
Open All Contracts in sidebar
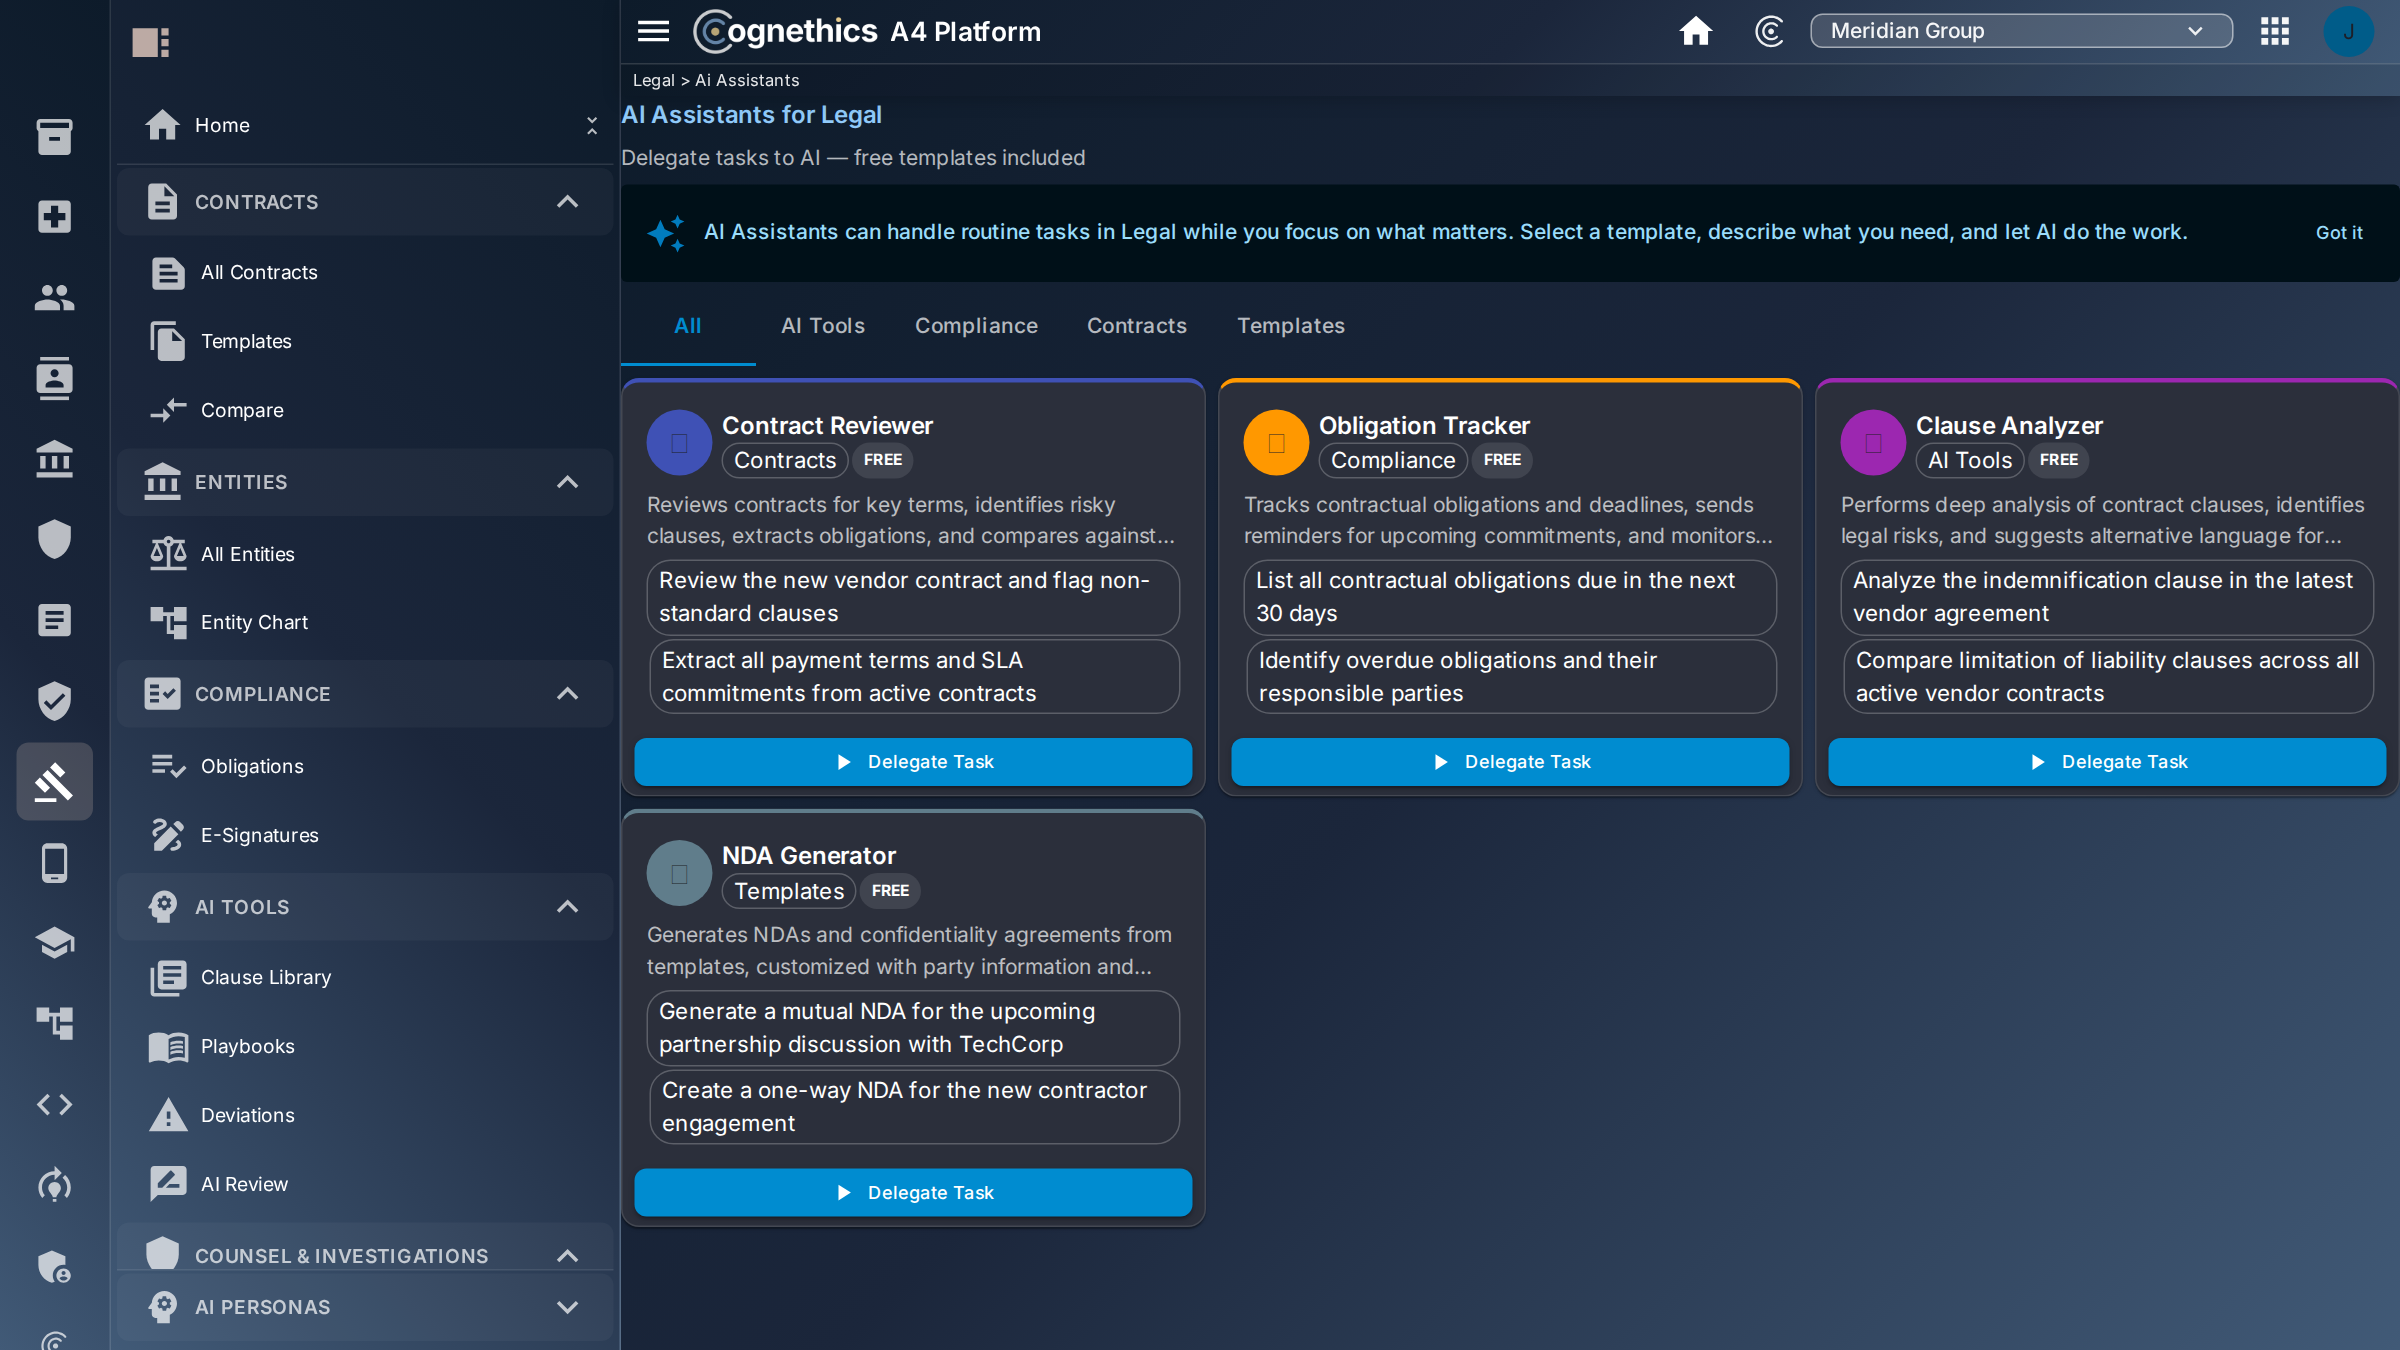click(364, 272)
